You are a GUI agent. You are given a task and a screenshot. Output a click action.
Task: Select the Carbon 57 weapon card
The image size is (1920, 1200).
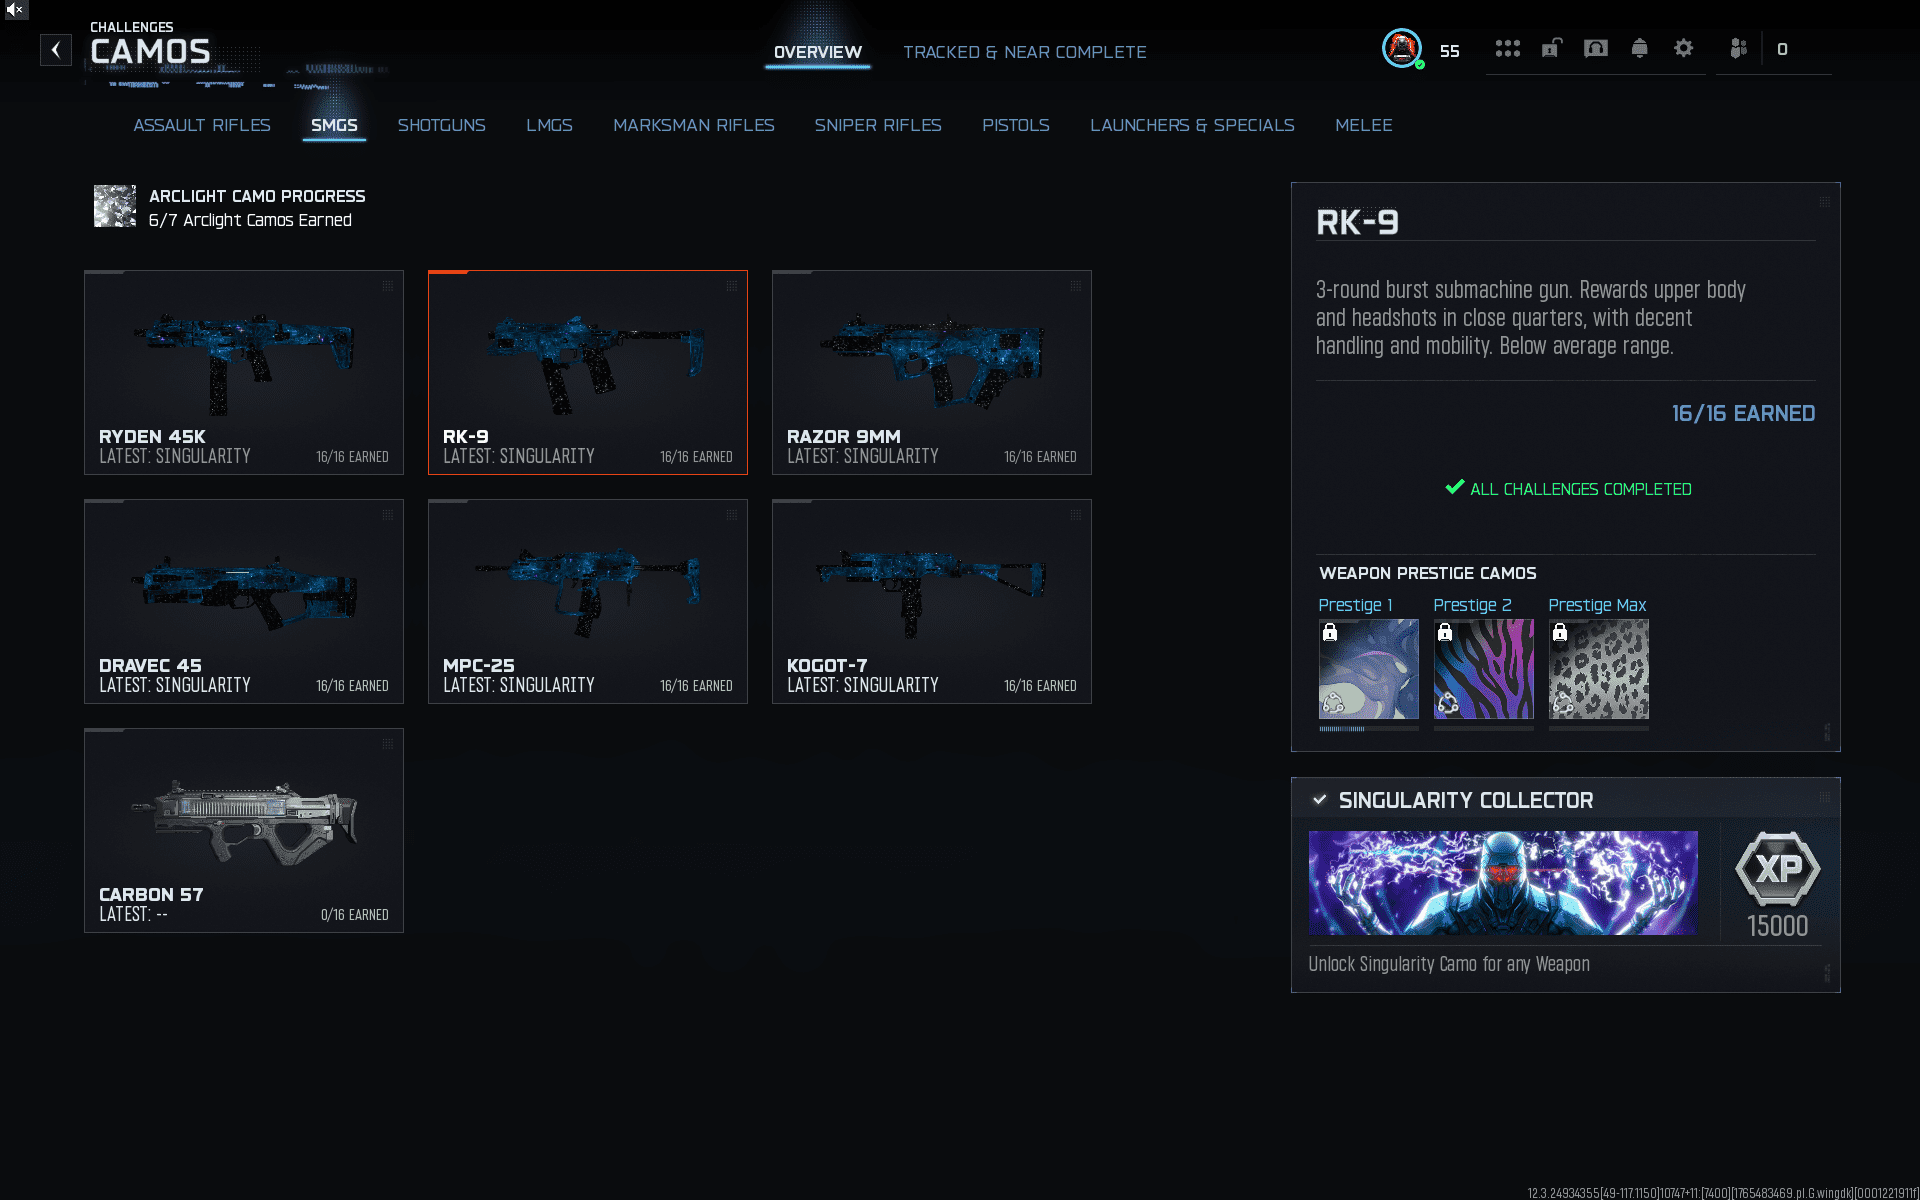(x=244, y=830)
